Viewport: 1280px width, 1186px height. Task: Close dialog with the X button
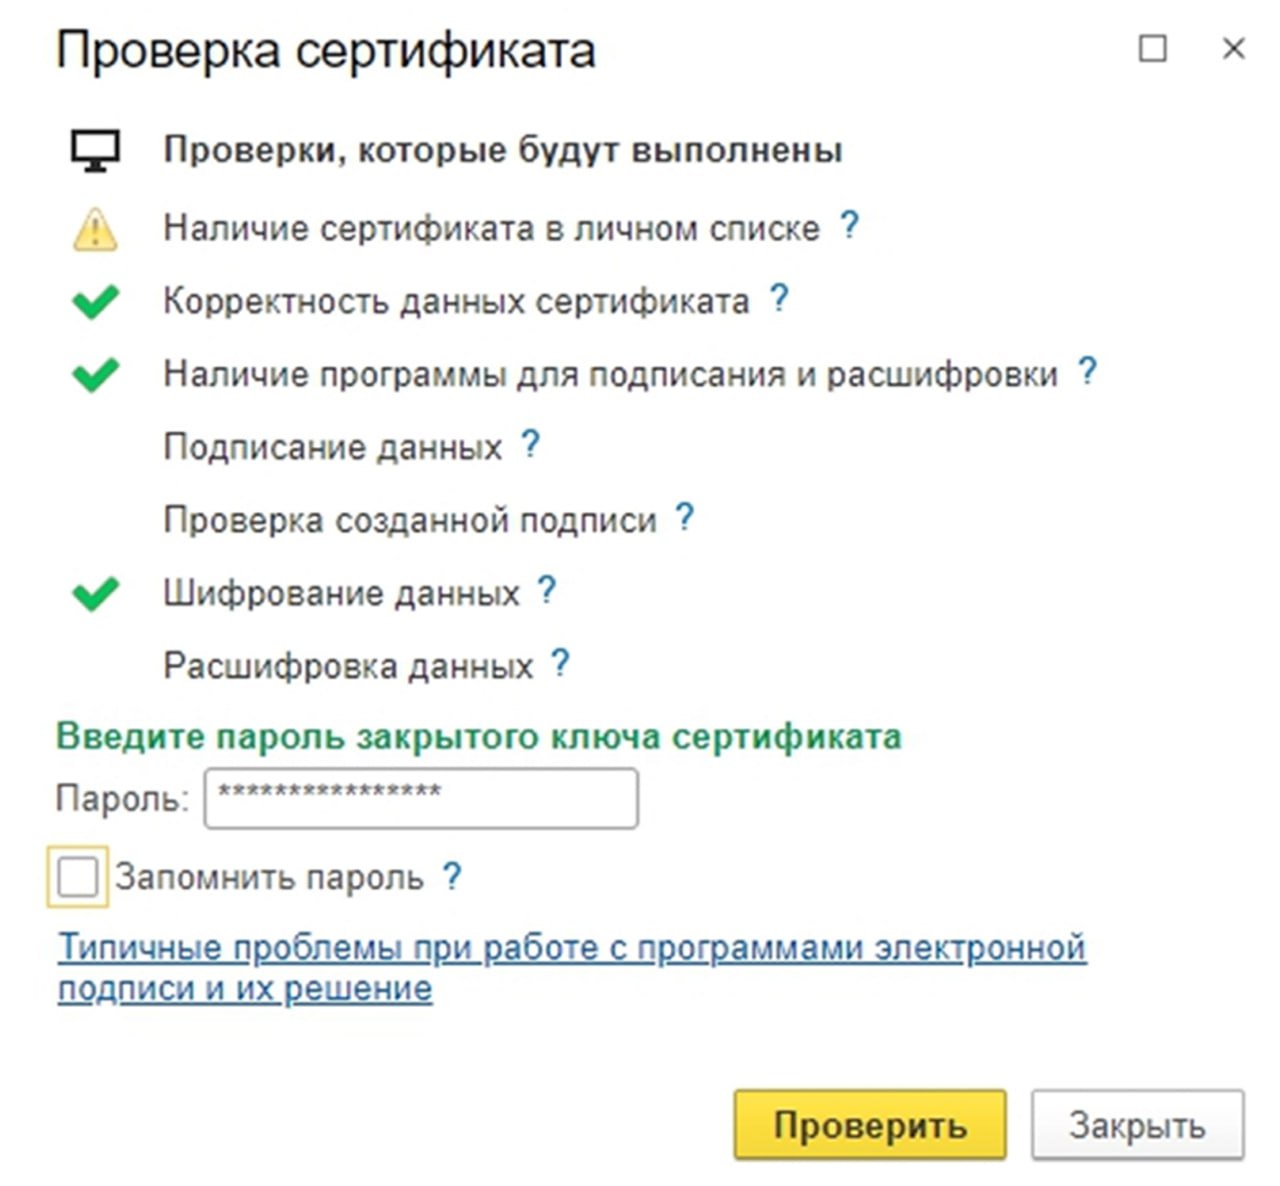tap(1233, 48)
